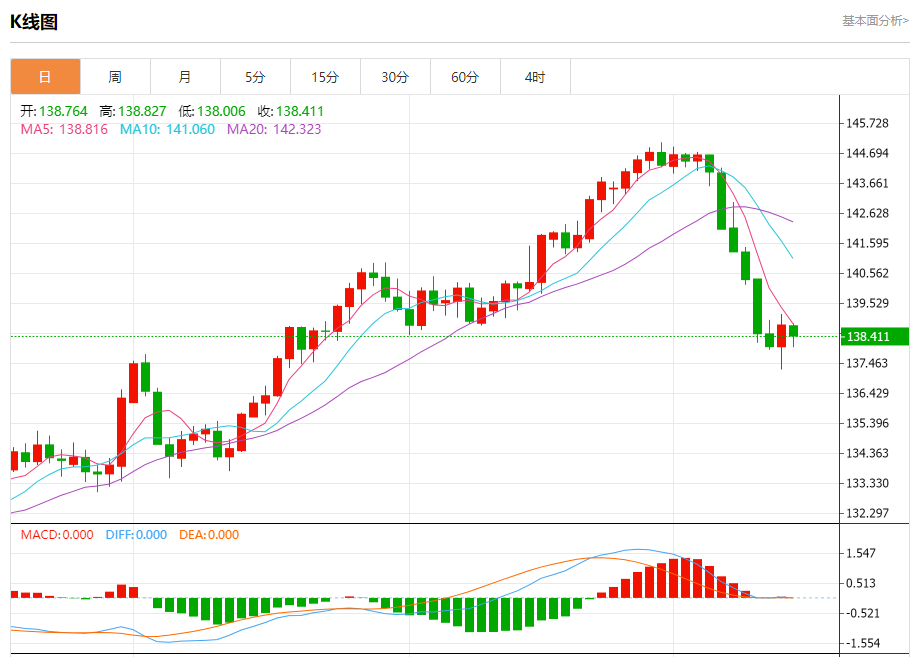Select the 日 daily chart tab
This screenshot has height=657, width=918.
coord(45,77)
